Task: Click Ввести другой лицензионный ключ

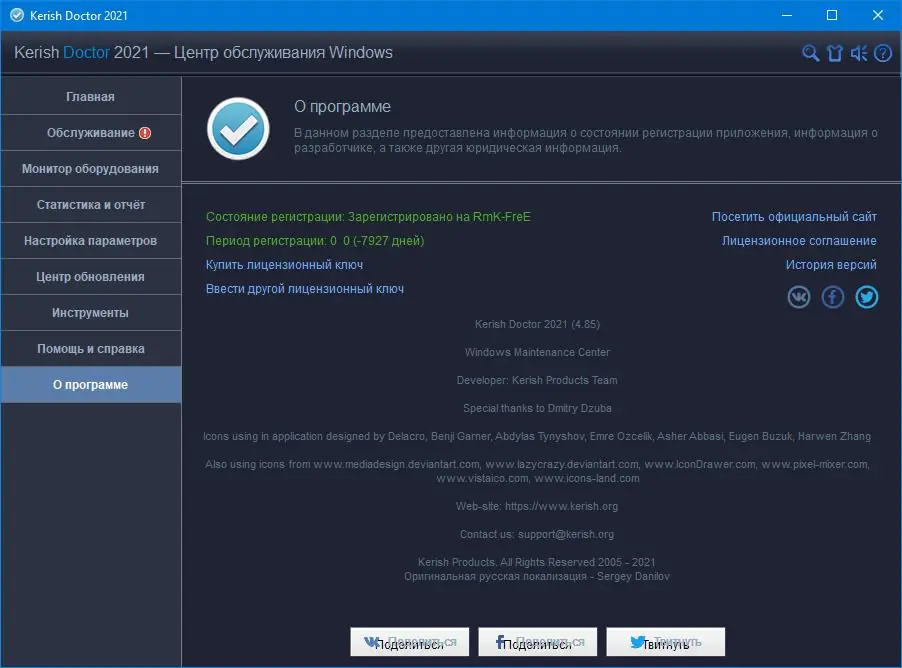Action: pos(305,289)
